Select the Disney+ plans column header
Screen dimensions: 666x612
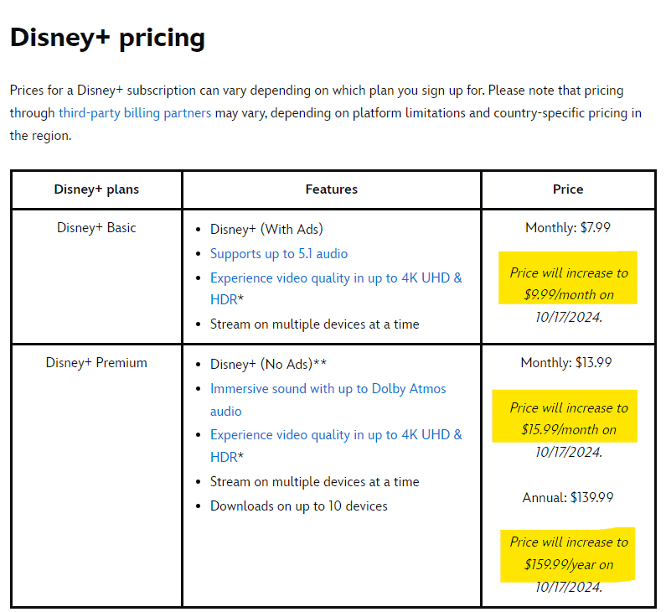tap(96, 189)
